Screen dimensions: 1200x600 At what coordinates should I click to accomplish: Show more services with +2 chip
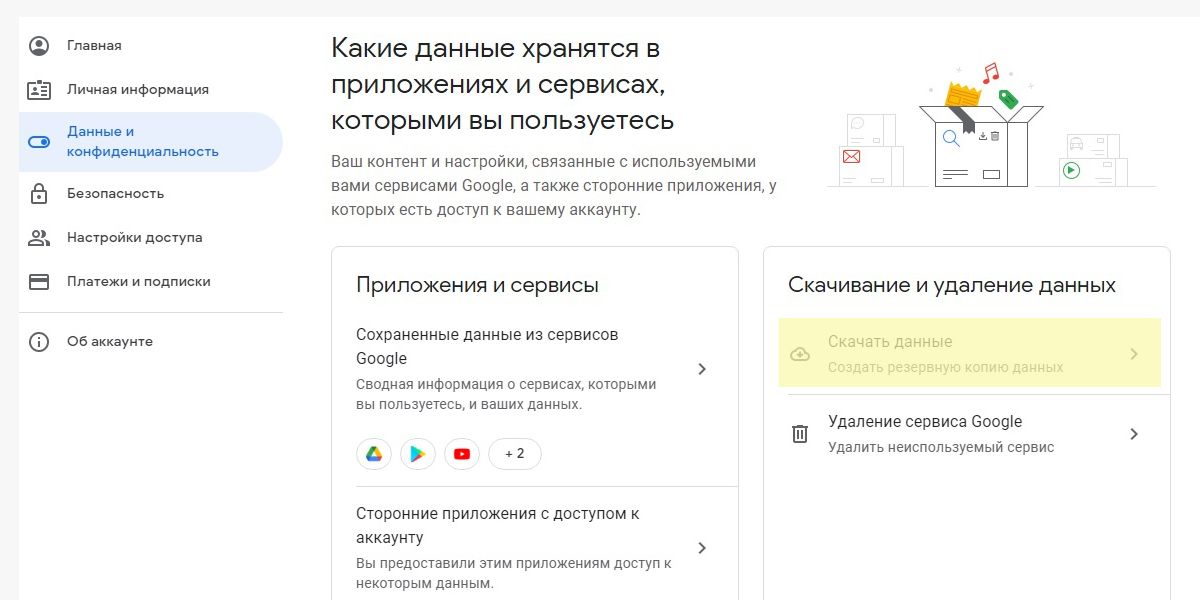tap(514, 454)
